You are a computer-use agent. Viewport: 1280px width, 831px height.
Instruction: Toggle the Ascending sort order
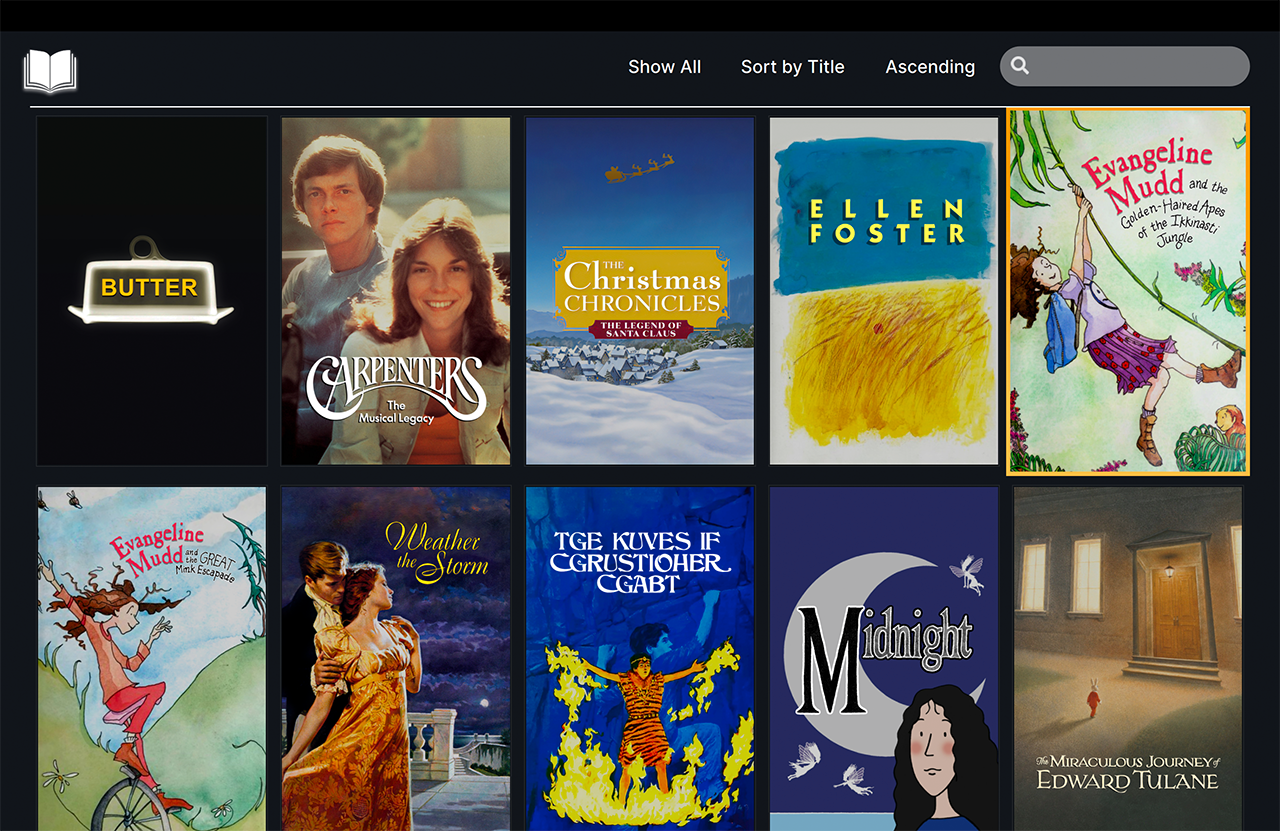pyautogui.click(x=930, y=67)
